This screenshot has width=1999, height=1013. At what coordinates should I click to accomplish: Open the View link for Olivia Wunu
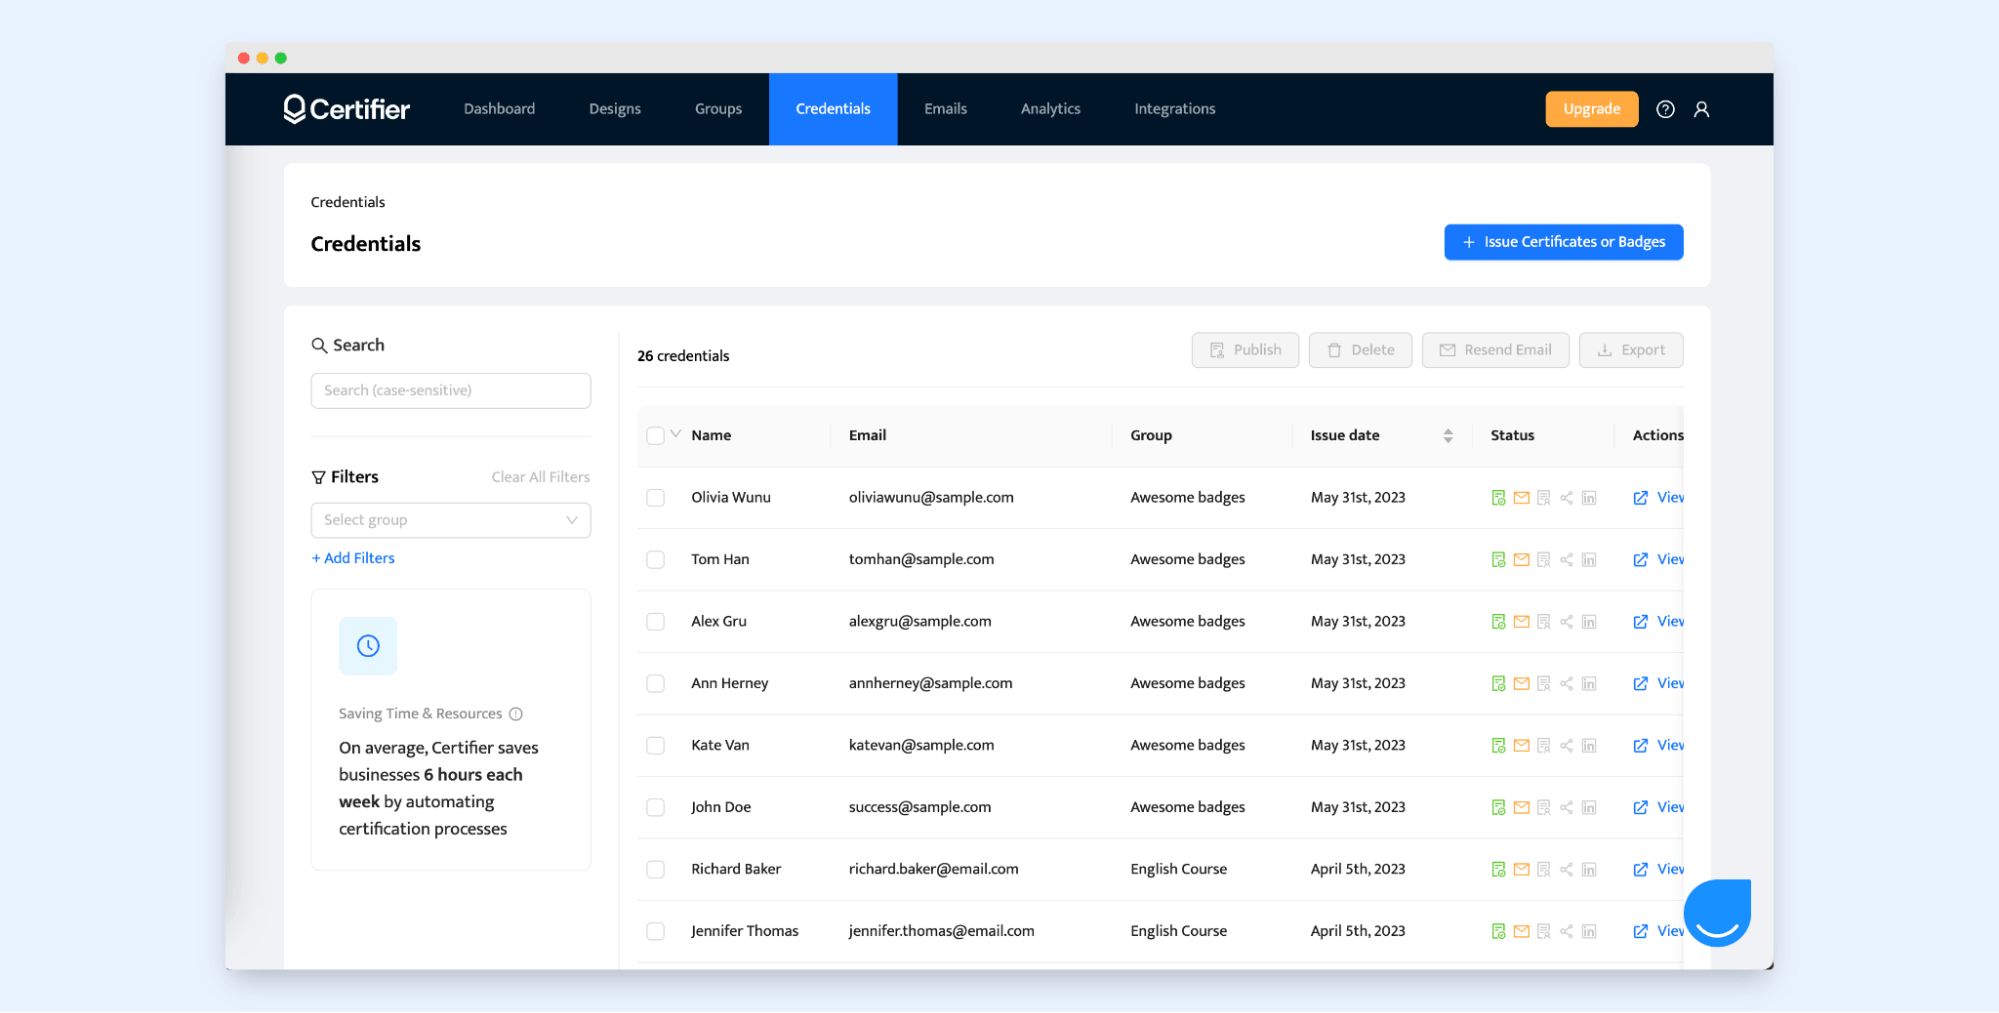1659,498
